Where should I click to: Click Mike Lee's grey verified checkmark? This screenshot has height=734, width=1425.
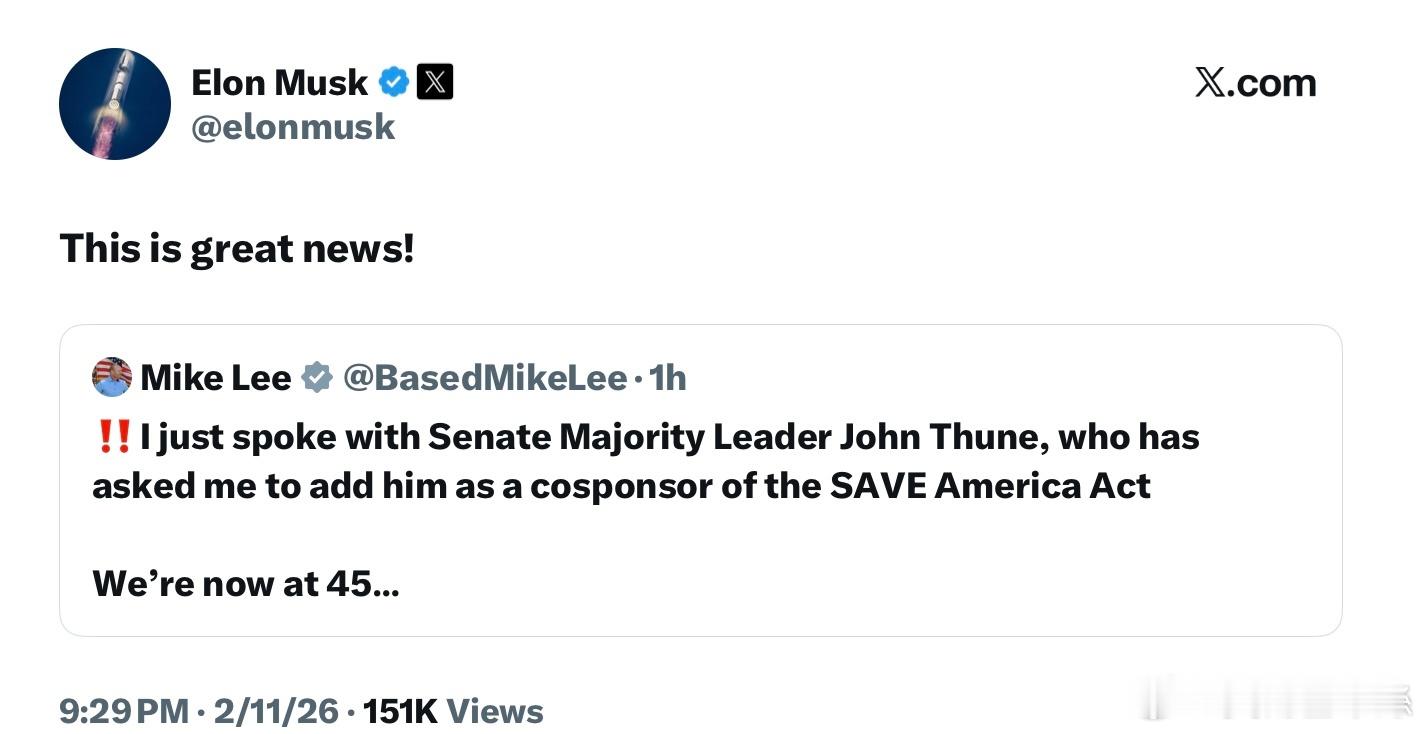(x=316, y=377)
